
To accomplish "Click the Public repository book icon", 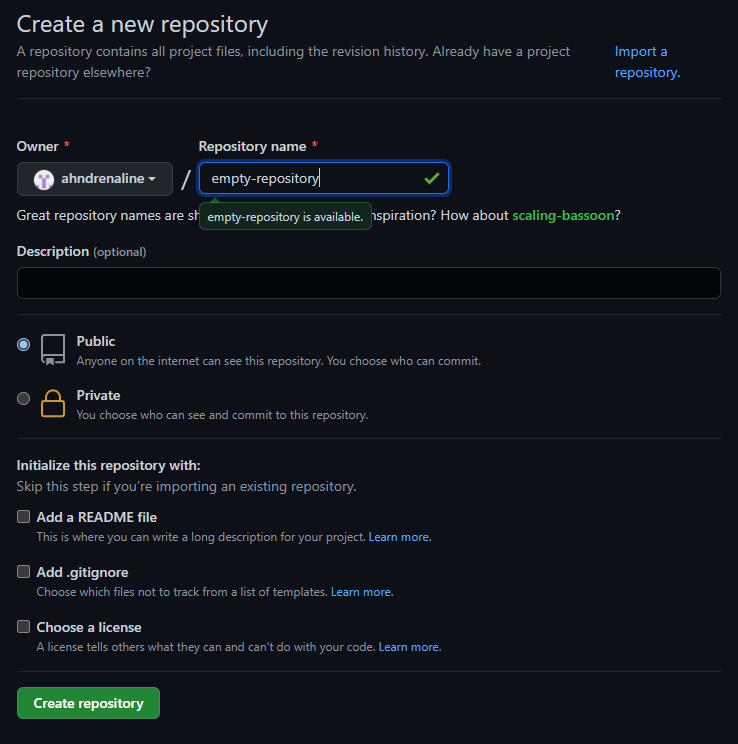I will pyautogui.click(x=53, y=350).
